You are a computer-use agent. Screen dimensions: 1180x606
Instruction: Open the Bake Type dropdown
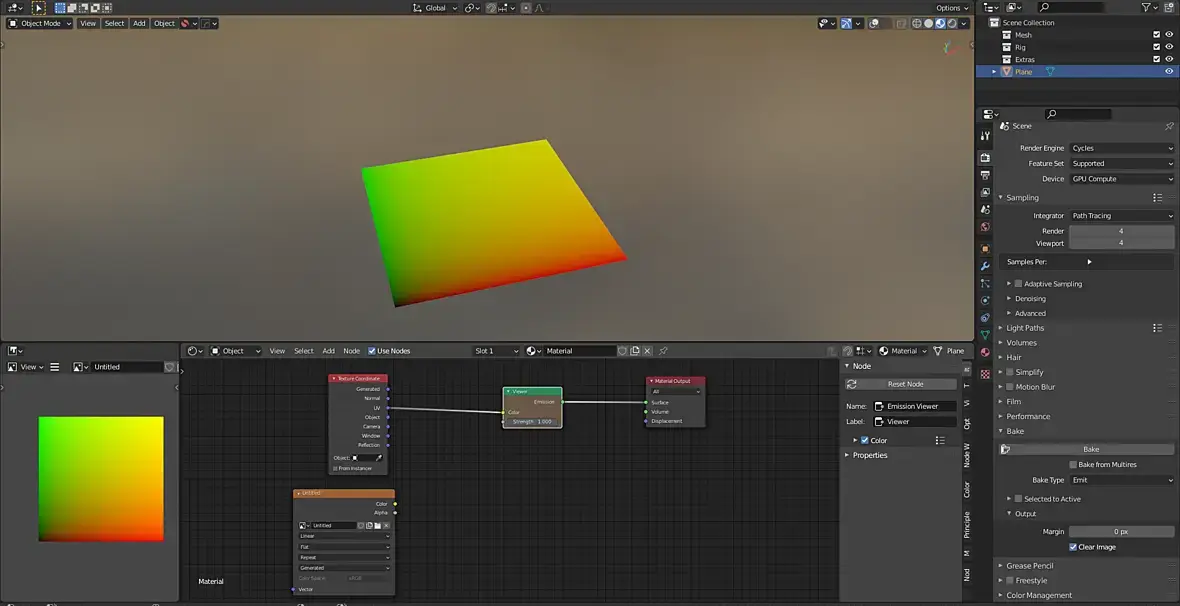tap(1121, 480)
